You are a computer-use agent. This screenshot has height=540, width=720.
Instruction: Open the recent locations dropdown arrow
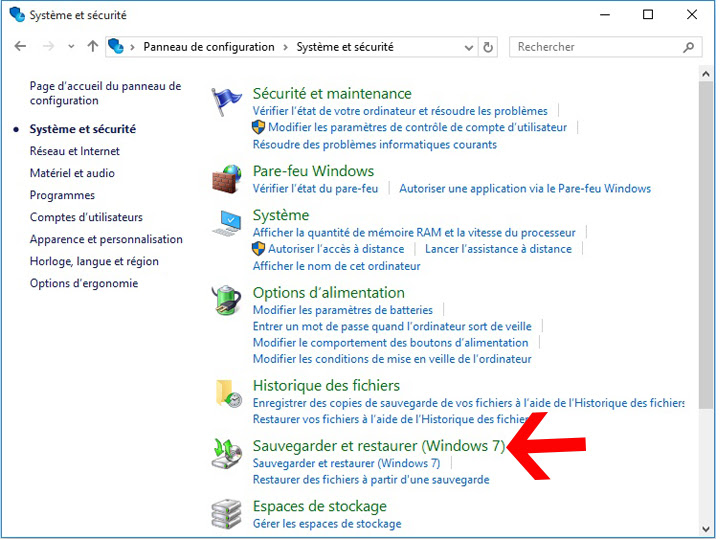tap(71, 46)
